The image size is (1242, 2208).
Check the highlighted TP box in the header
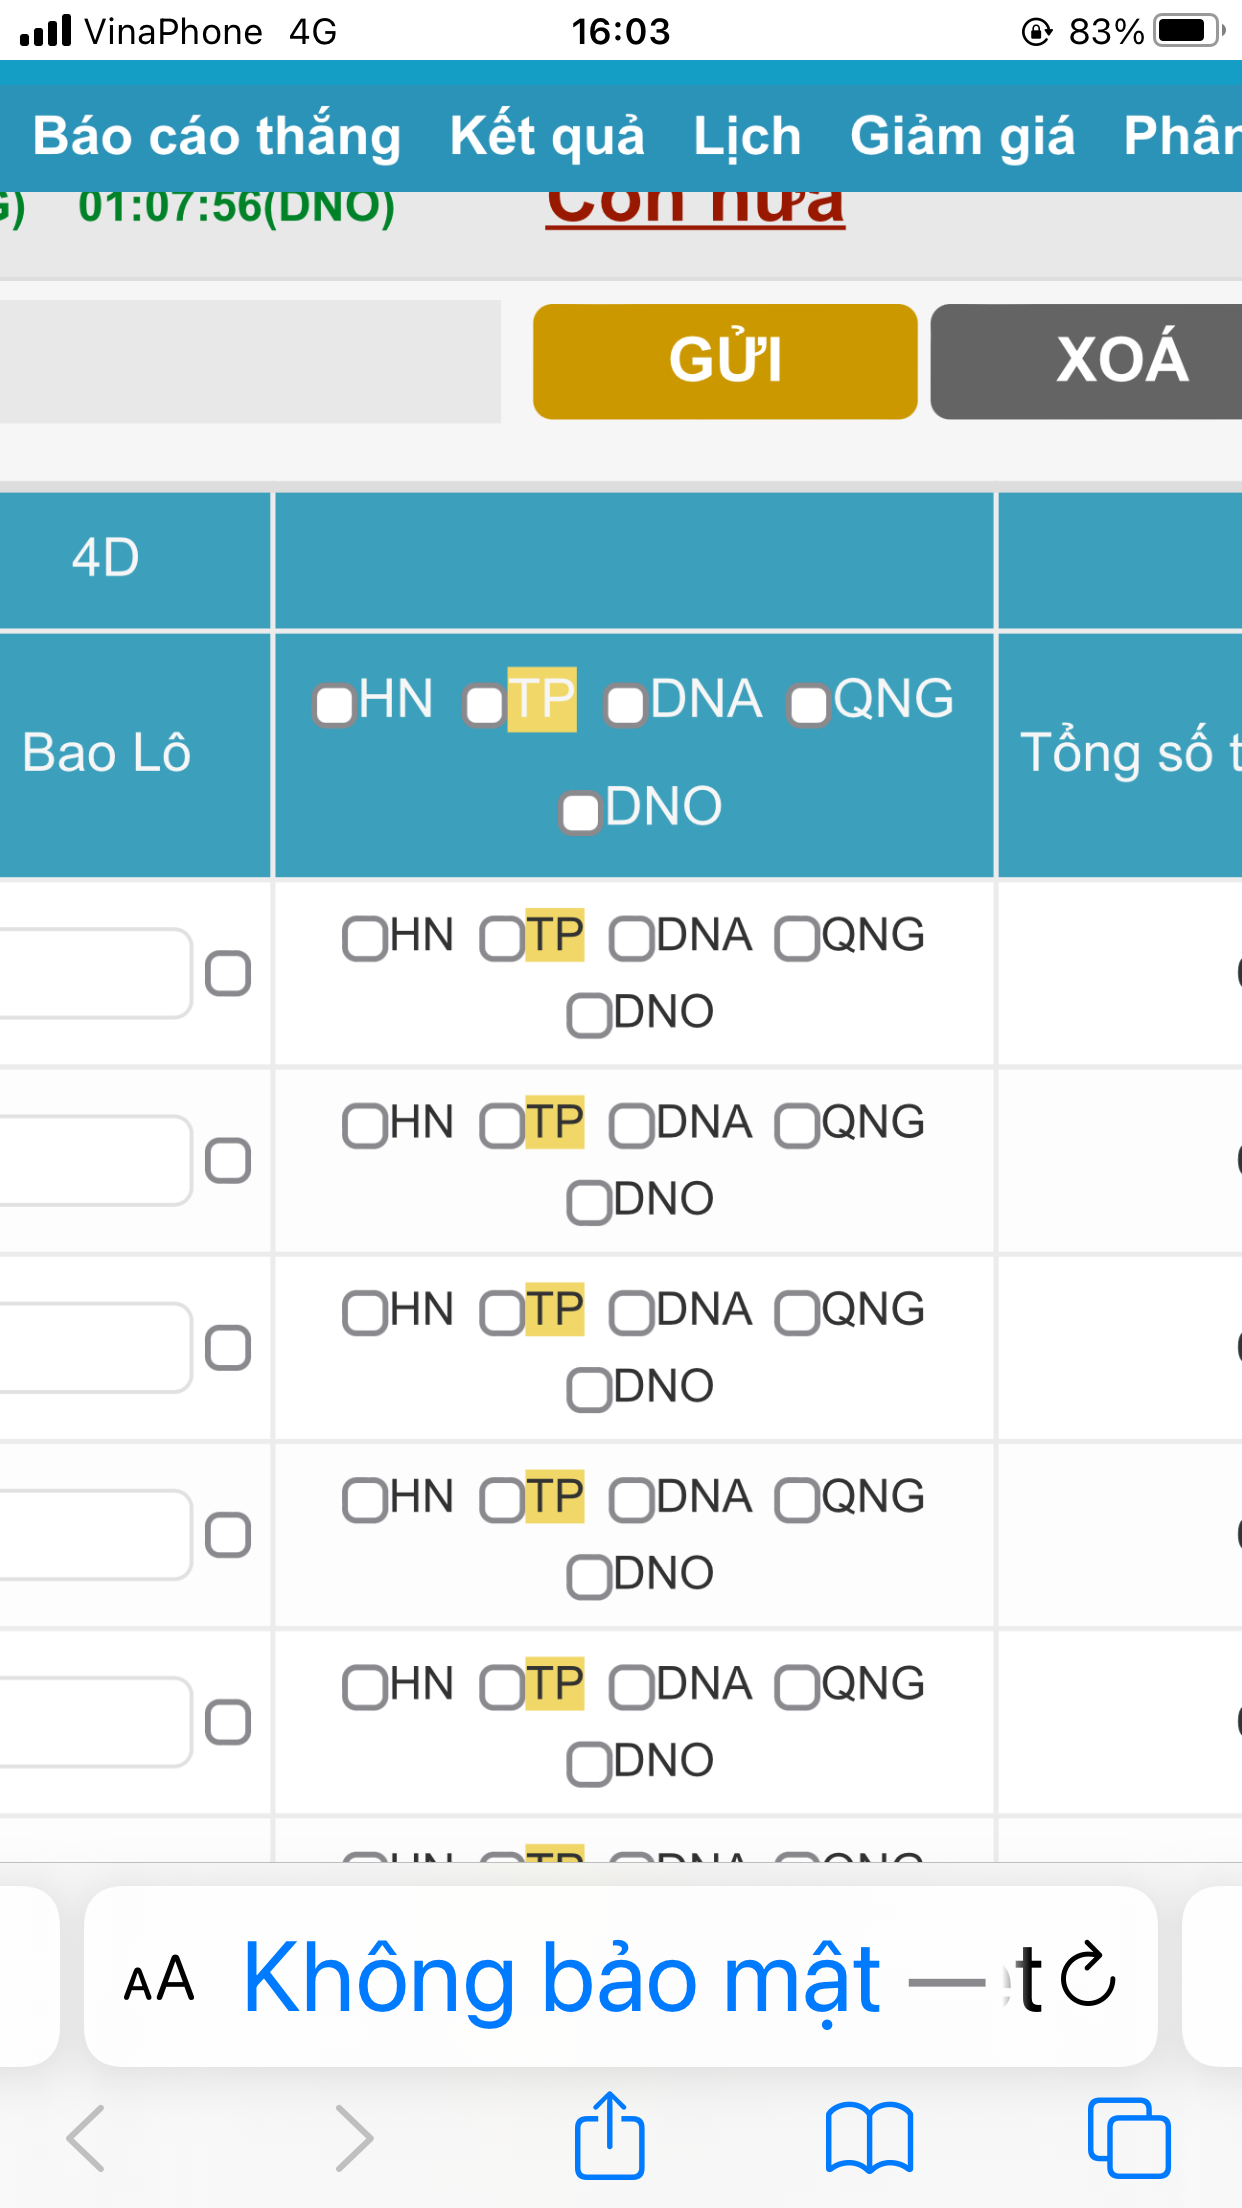486,705
